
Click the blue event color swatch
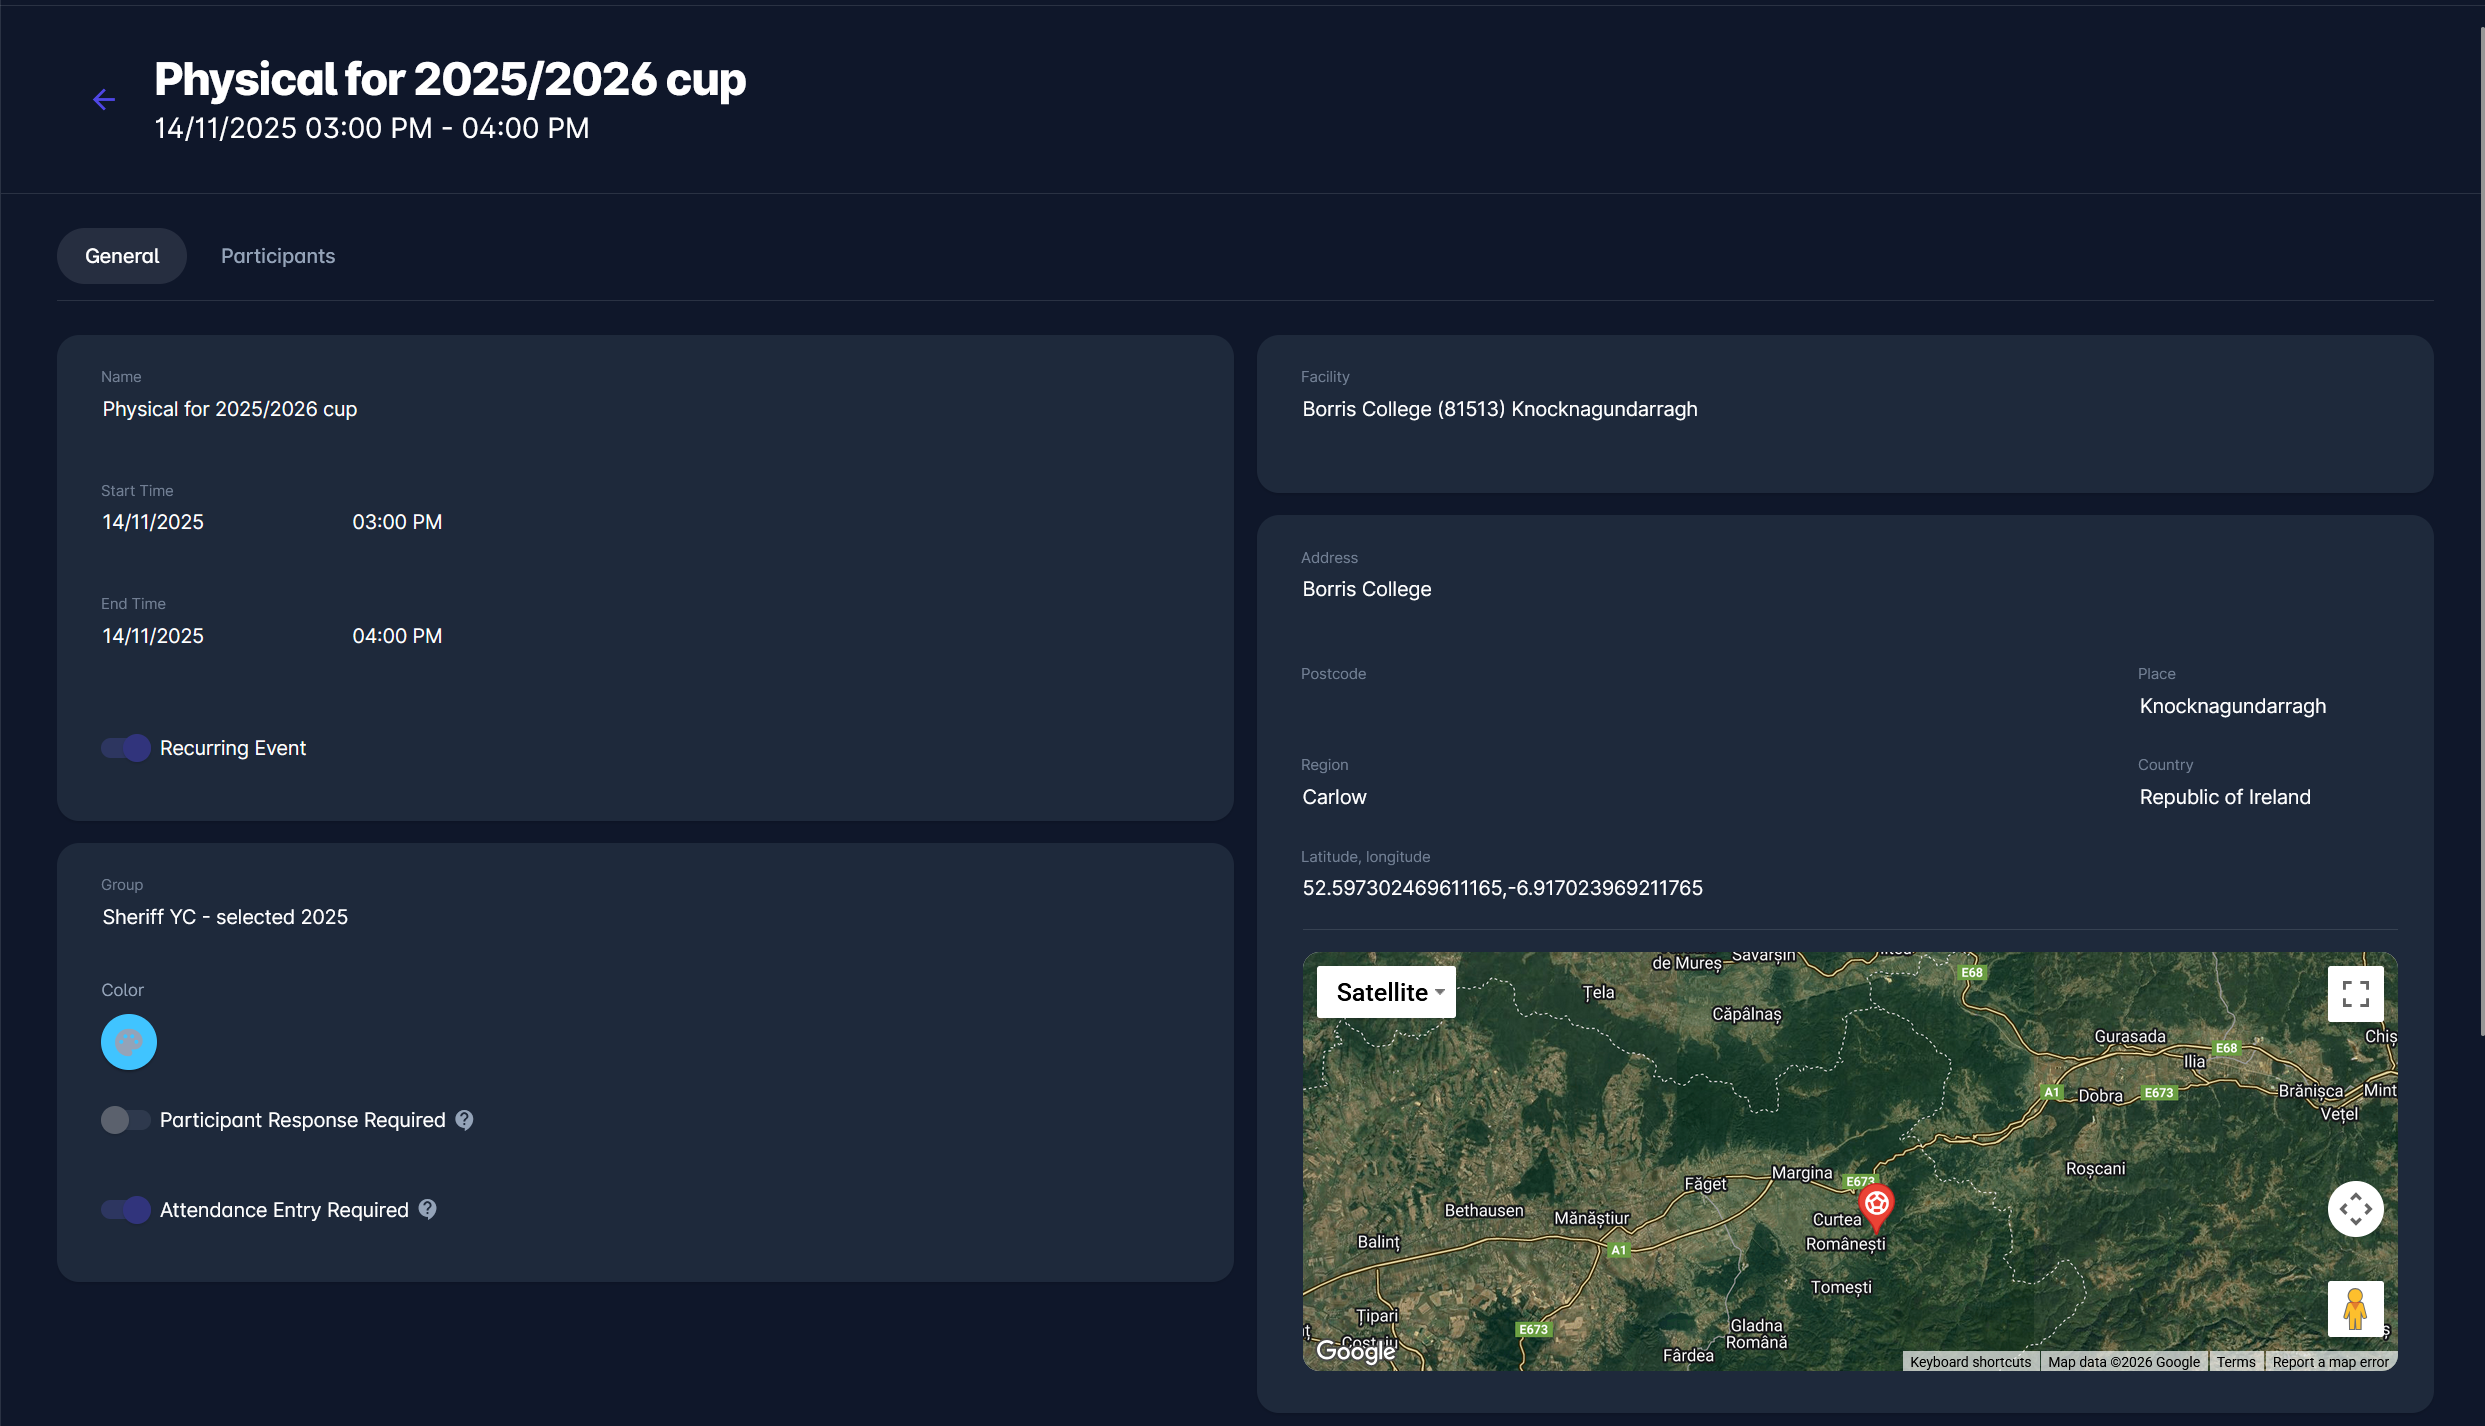(129, 1042)
